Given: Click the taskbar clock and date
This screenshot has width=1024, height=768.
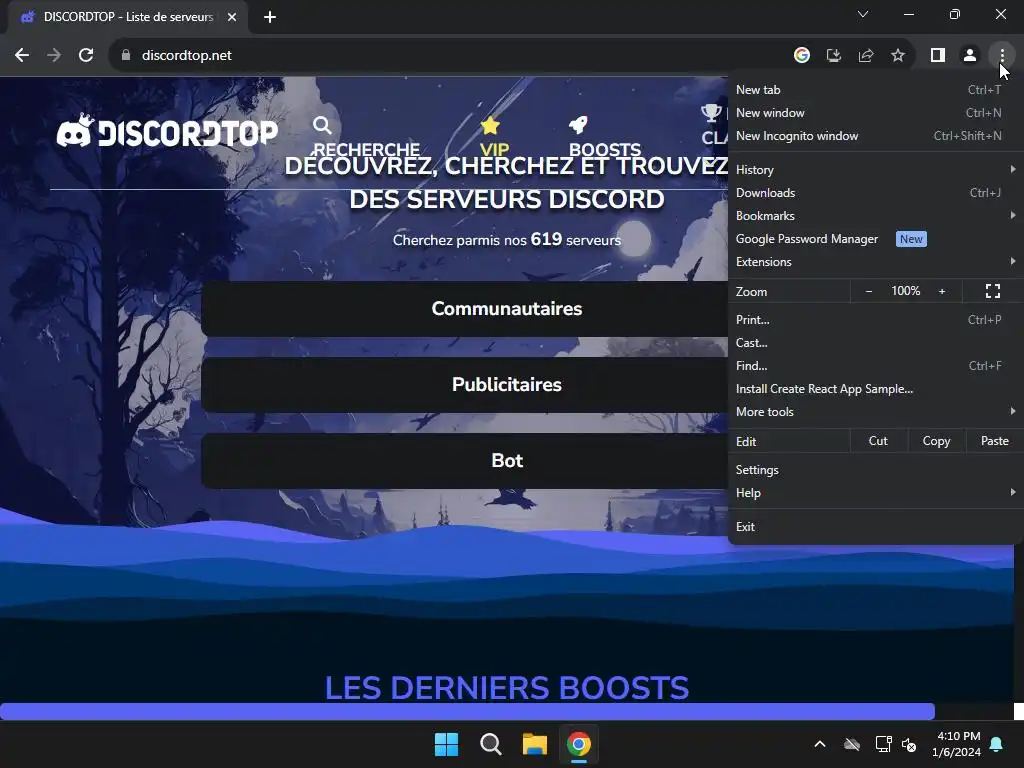Looking at the screenshot, I should click(956, 744).
